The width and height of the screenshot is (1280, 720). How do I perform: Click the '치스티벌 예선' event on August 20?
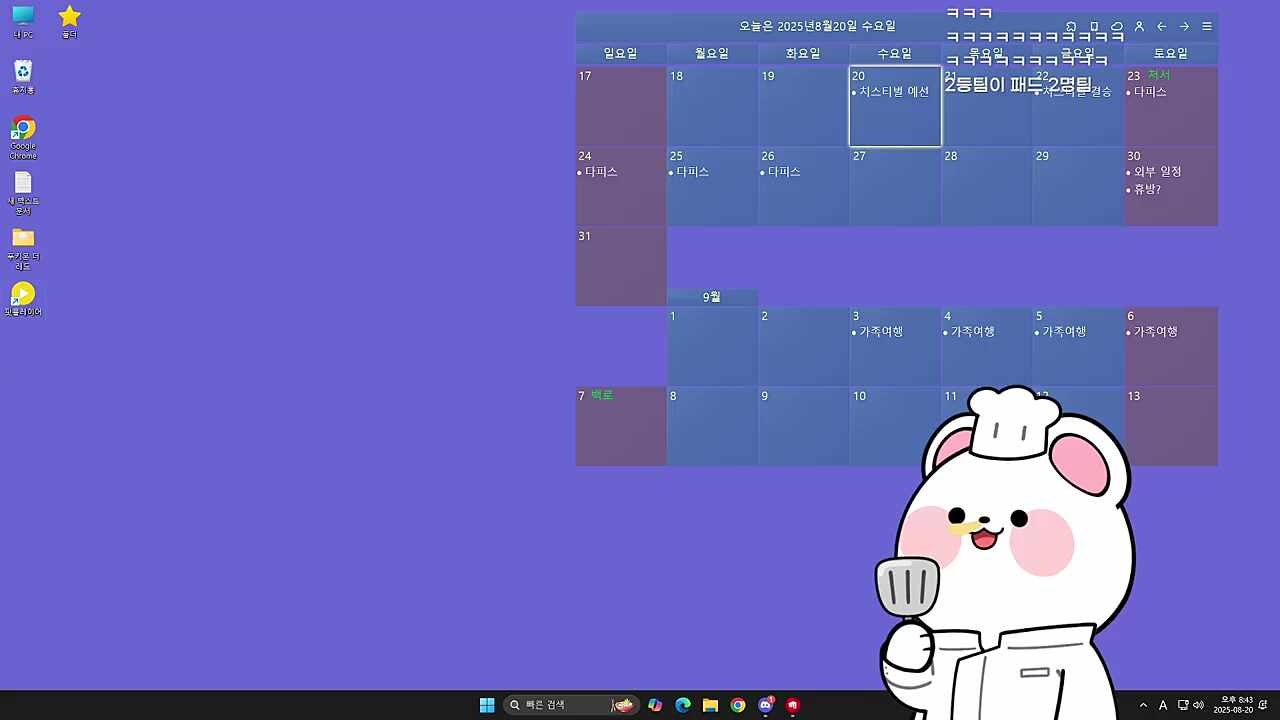coord(894,92)
